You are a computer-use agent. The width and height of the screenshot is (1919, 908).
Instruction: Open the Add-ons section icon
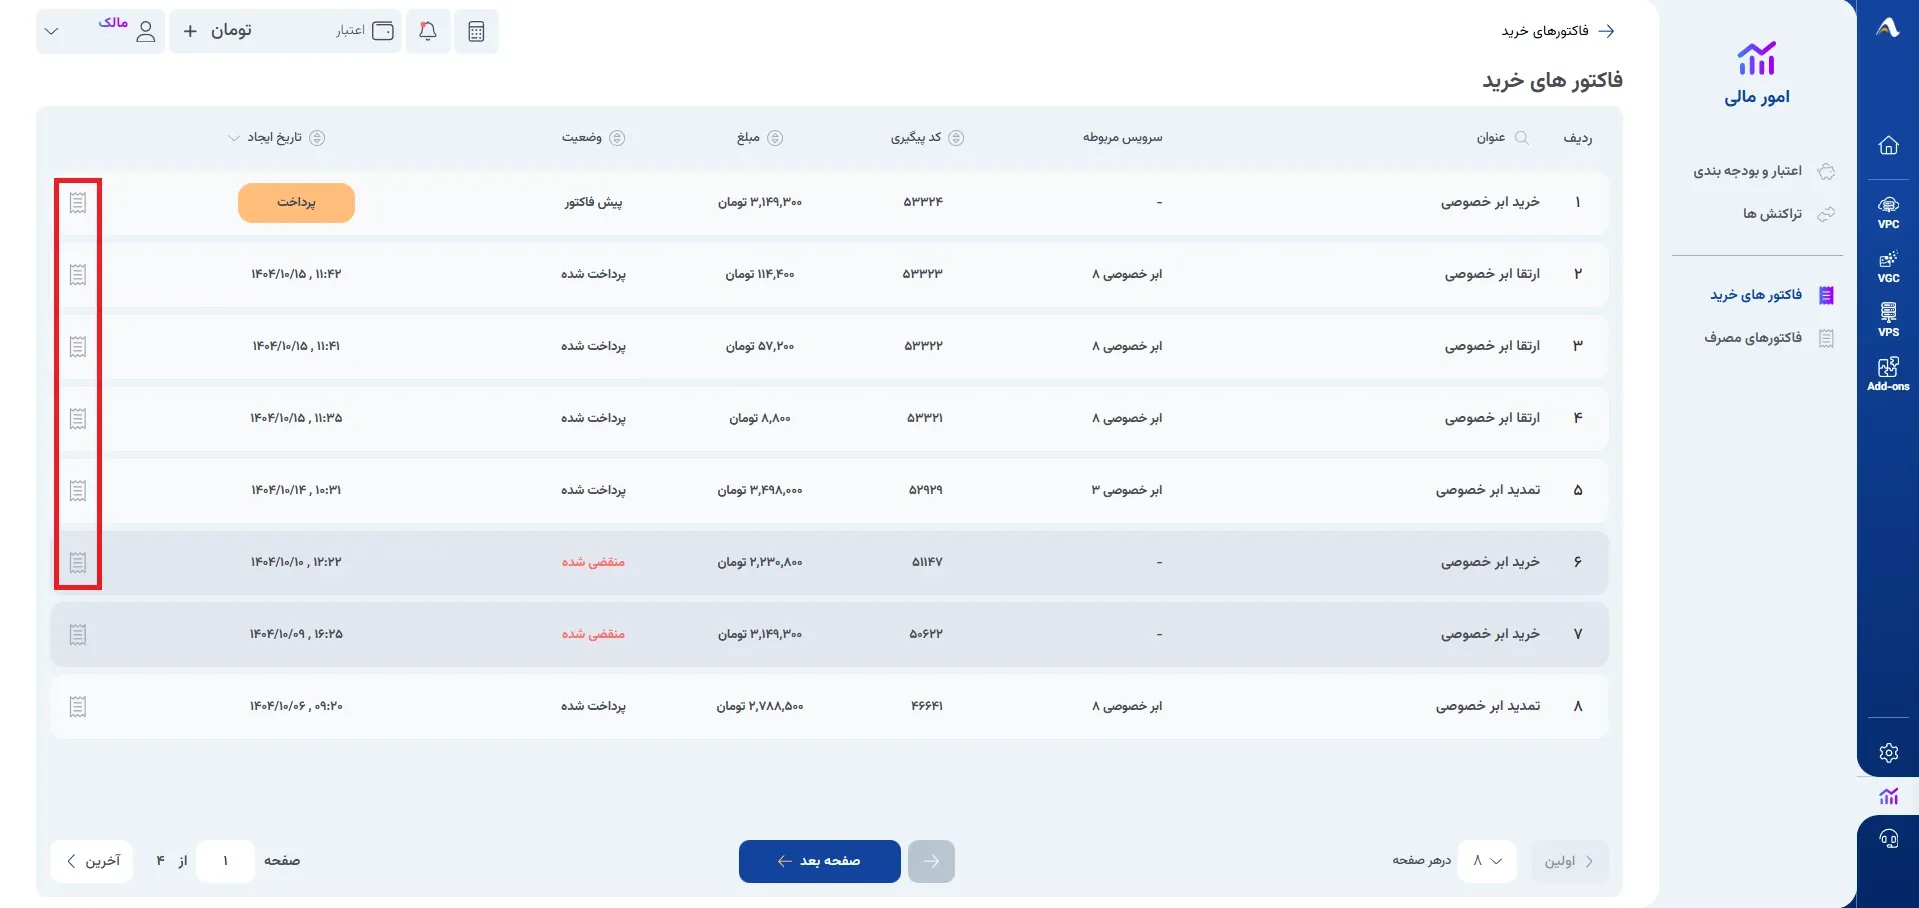point(1888,374)
